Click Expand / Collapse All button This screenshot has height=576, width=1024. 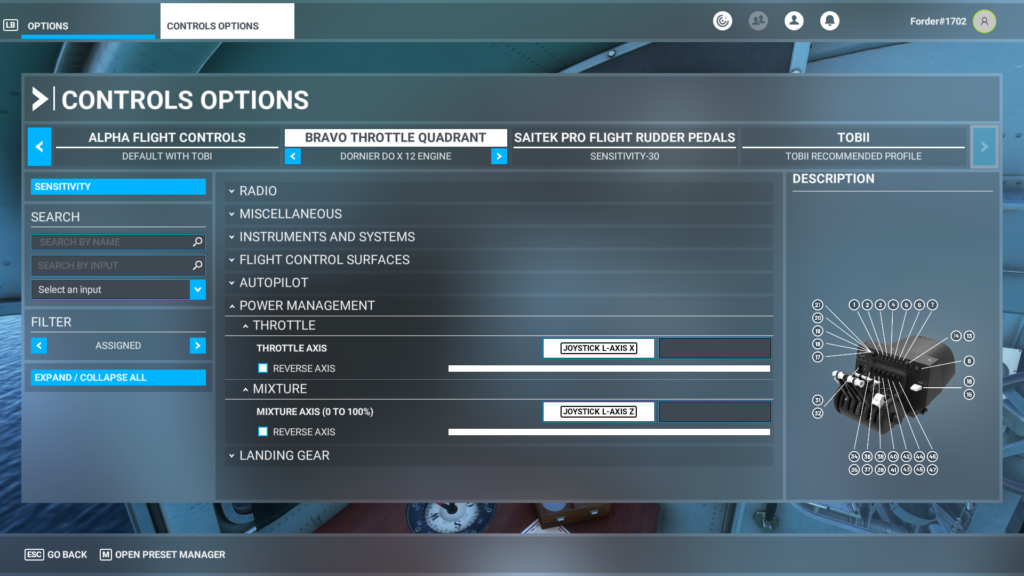coord(118,377)
